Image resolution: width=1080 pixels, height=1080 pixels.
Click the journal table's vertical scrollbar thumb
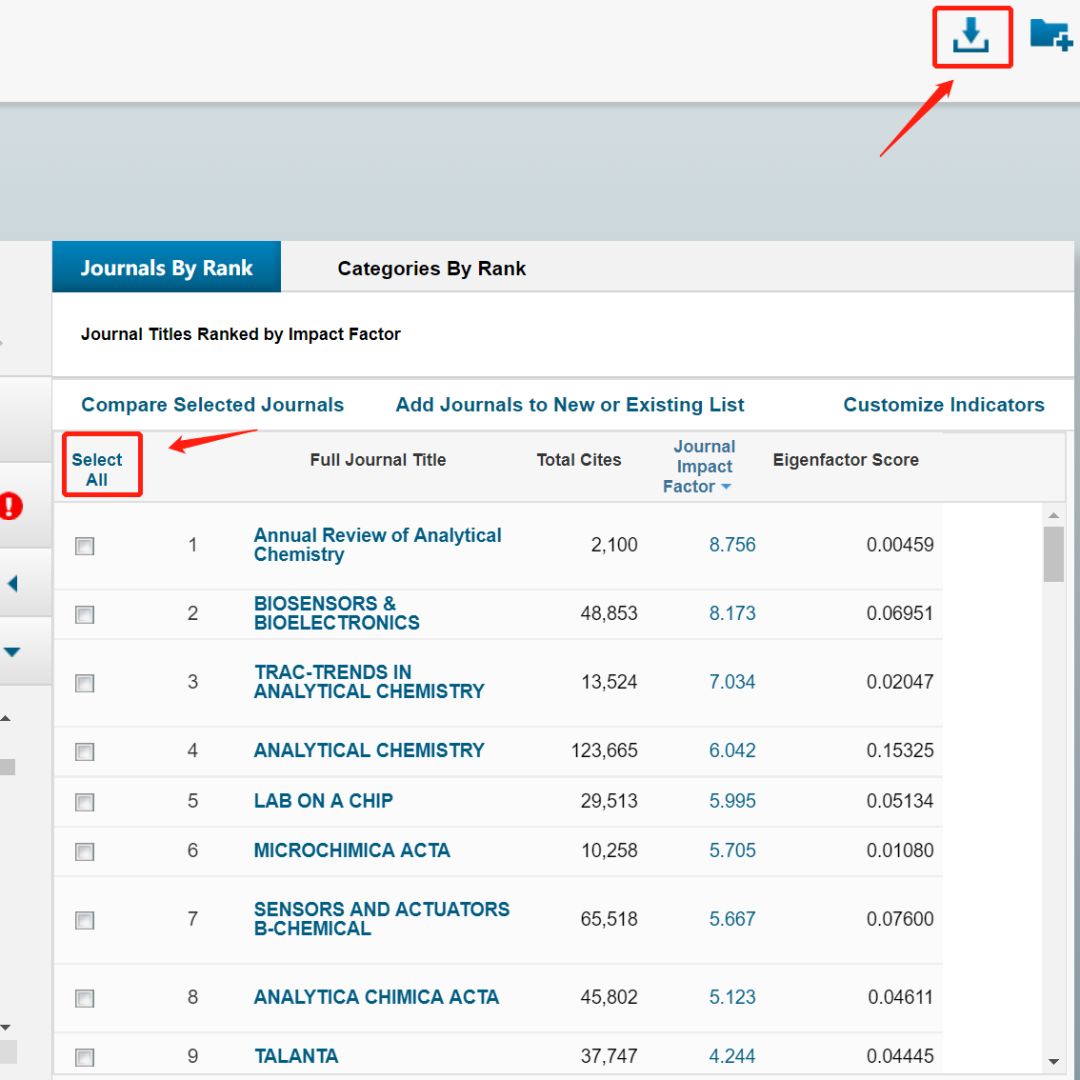click(1053, 554)
